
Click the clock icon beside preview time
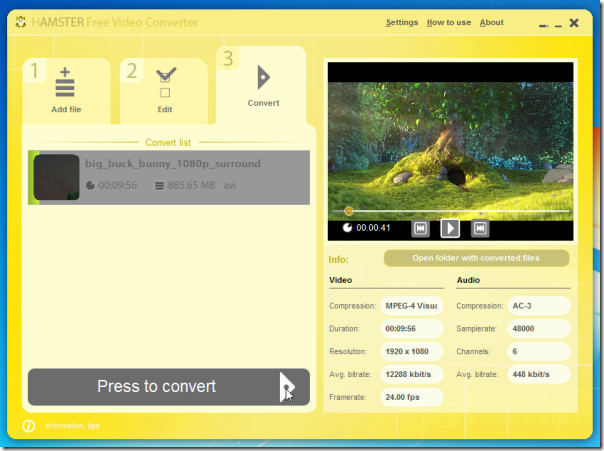[347, 228]
